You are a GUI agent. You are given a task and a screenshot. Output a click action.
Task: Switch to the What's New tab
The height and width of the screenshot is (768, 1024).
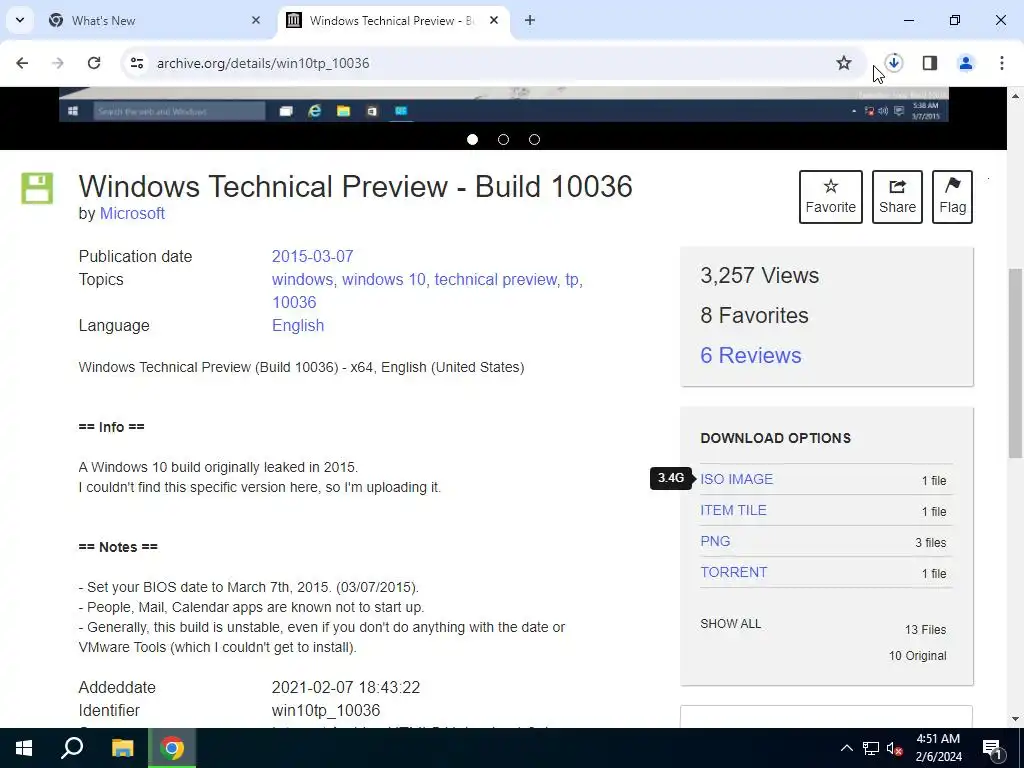155,20
